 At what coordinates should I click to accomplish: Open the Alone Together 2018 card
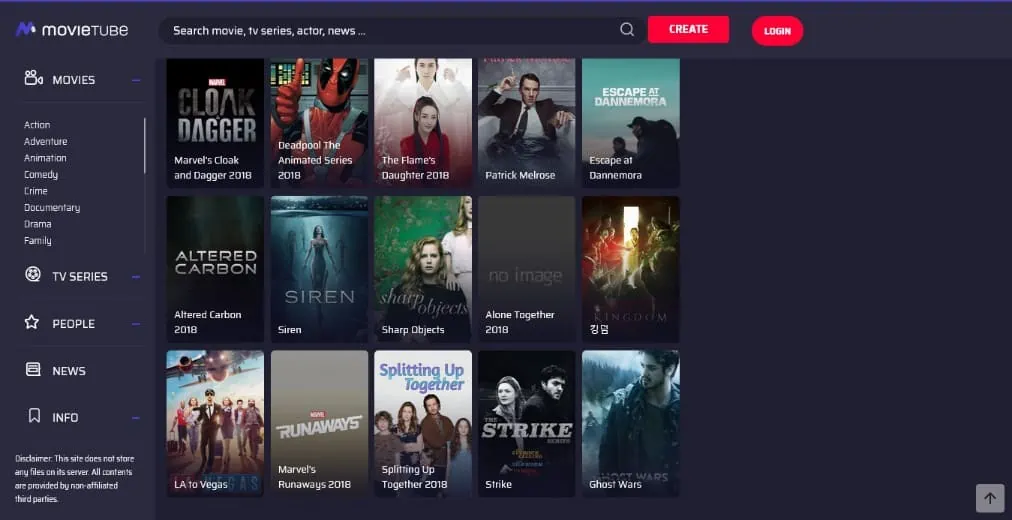pyautogui.click(x=527, y=269)
